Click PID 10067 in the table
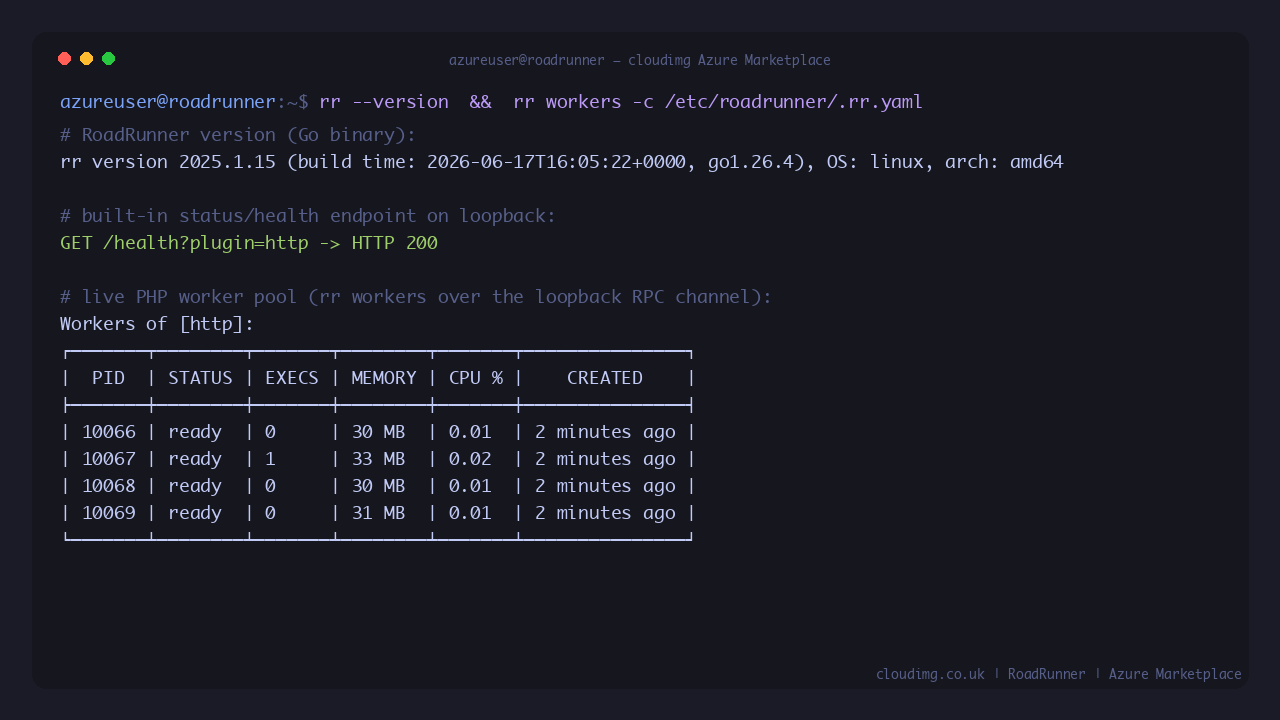 click(108, 459)
